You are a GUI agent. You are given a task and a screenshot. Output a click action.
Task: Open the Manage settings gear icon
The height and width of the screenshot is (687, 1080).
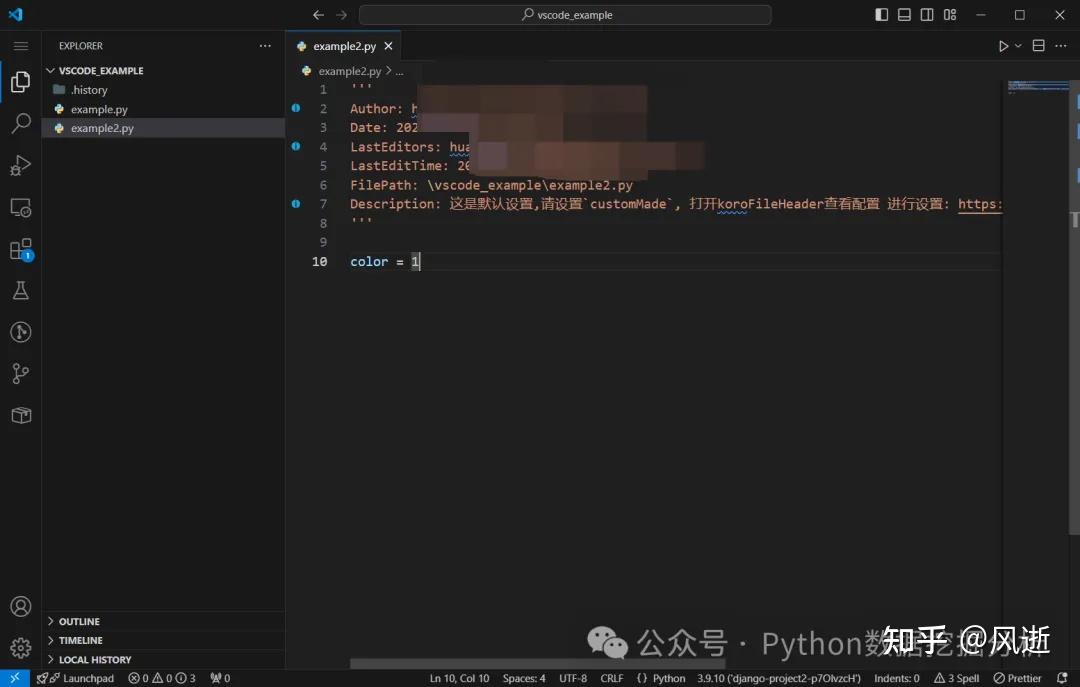20,648
